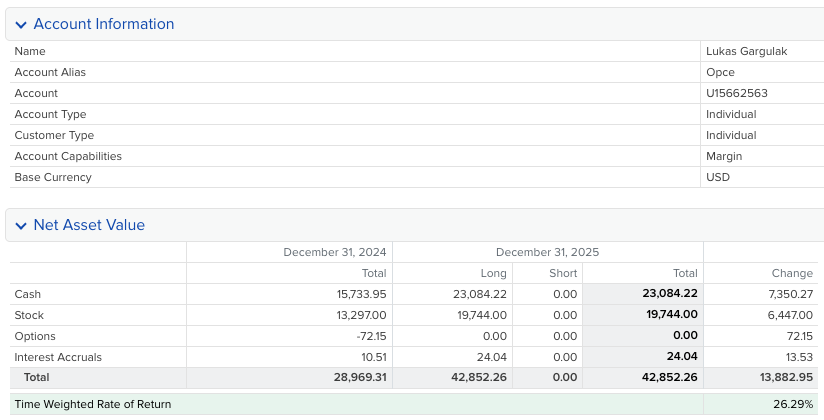Select the December 31, 2024 column header
The width and height of the screenshot is (824, 420).
[x=334, y=252]
